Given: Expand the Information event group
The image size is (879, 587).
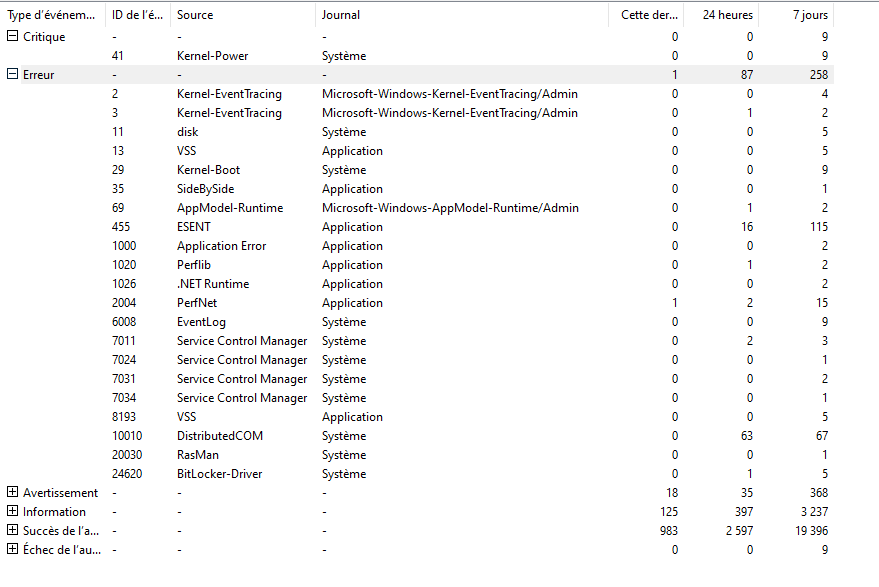Looking at the screenshot, I should [13, 512].
